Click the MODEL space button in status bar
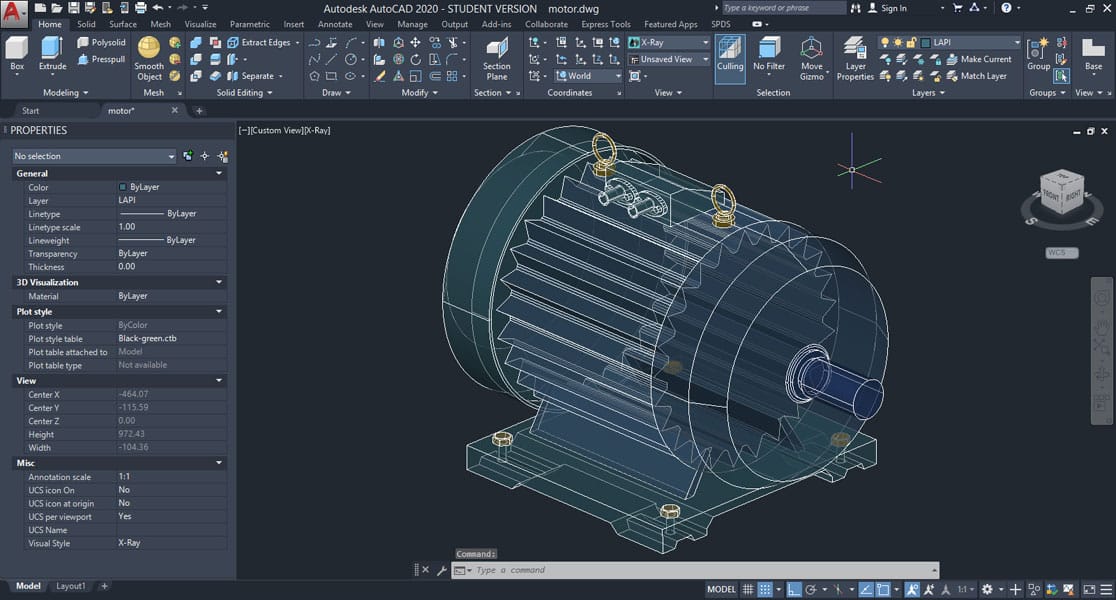This screenshot has height=600, width=1116. pos(721,589)
